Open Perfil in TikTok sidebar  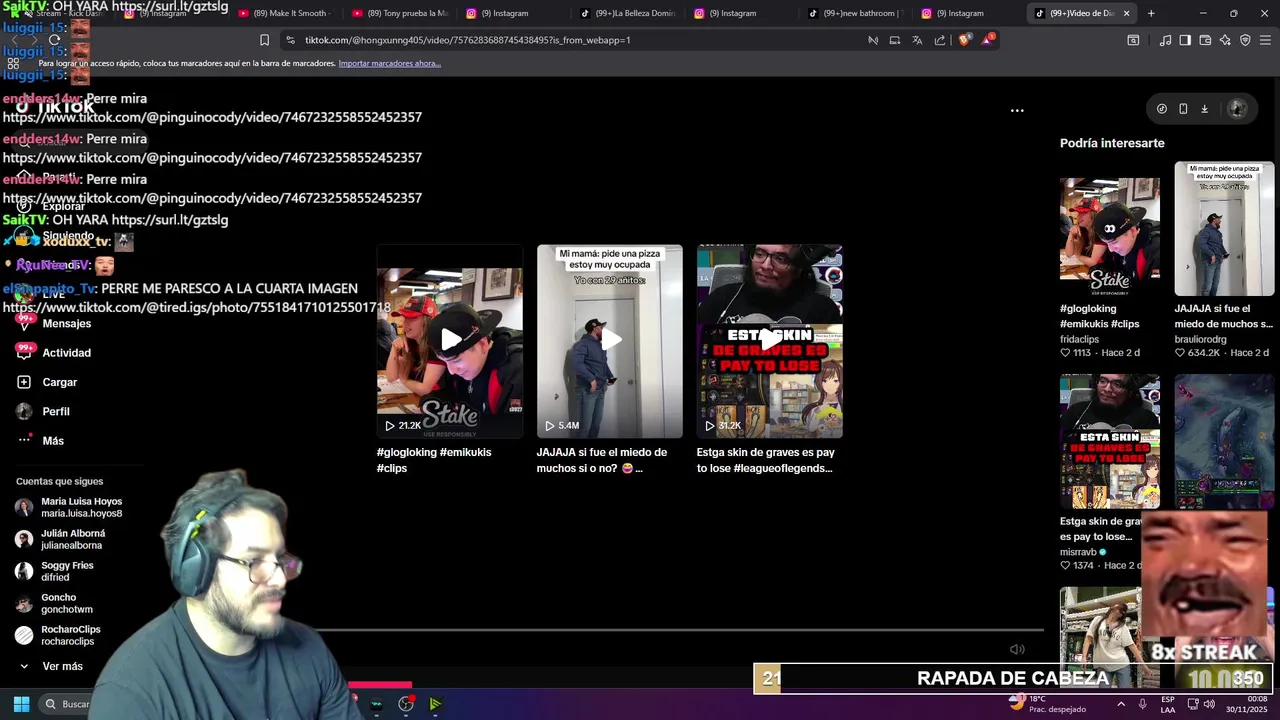click(x=56, y=411)
